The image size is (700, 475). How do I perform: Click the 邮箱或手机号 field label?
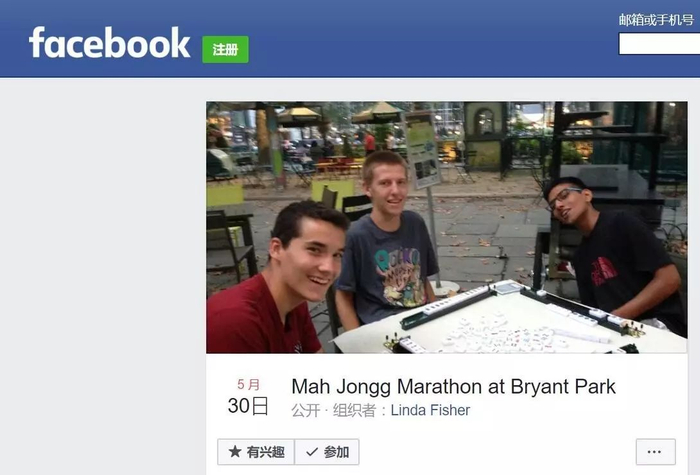pyautogui.click(x=656, y=20)
